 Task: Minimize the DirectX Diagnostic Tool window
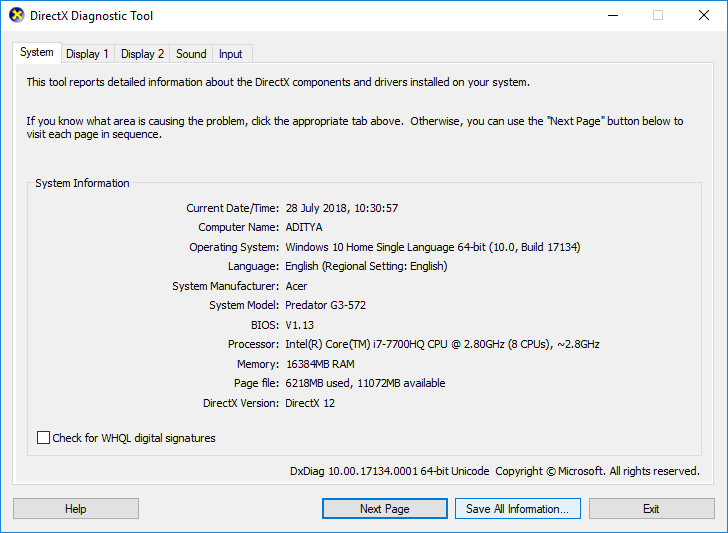tap(612, 16)
